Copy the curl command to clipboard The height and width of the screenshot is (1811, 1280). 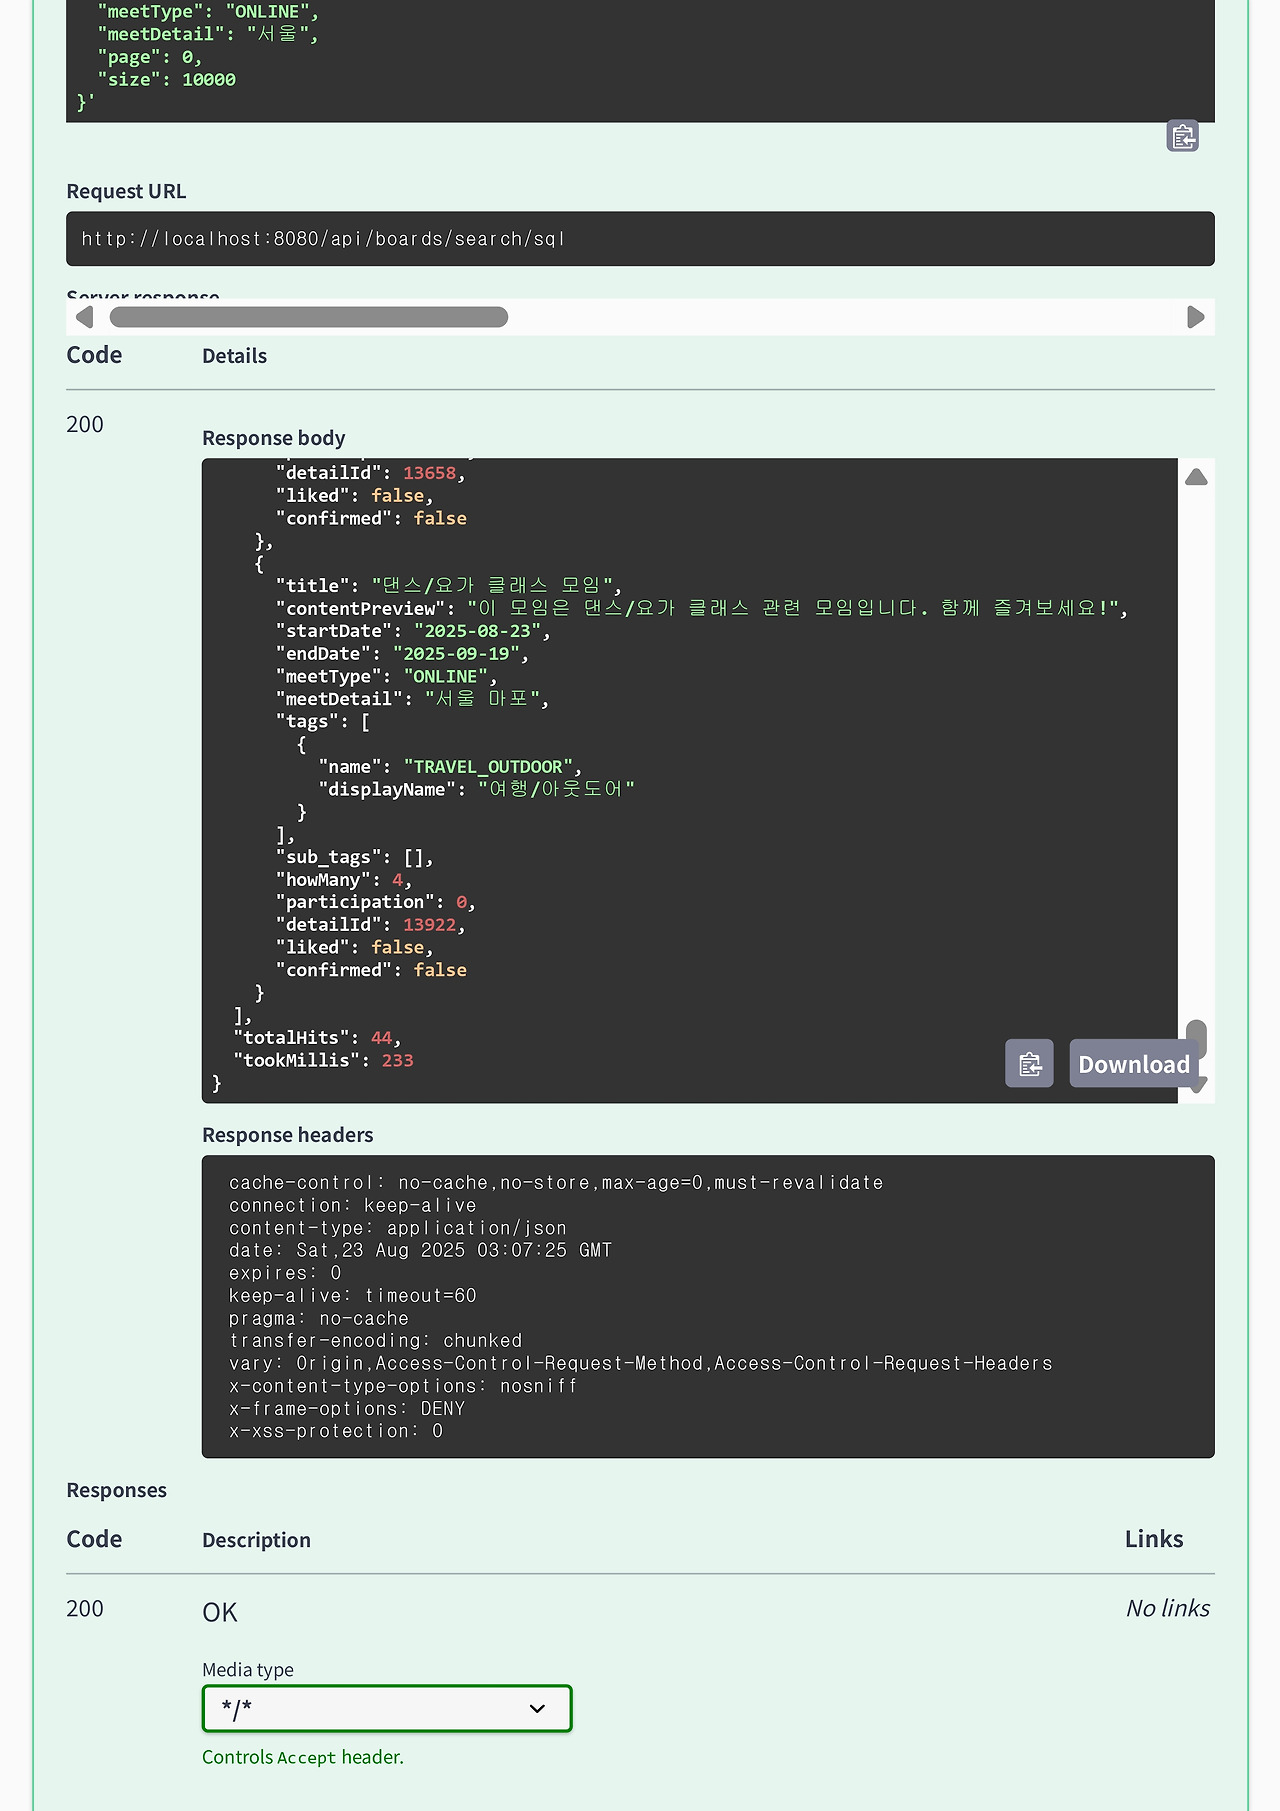point(1182,136)
